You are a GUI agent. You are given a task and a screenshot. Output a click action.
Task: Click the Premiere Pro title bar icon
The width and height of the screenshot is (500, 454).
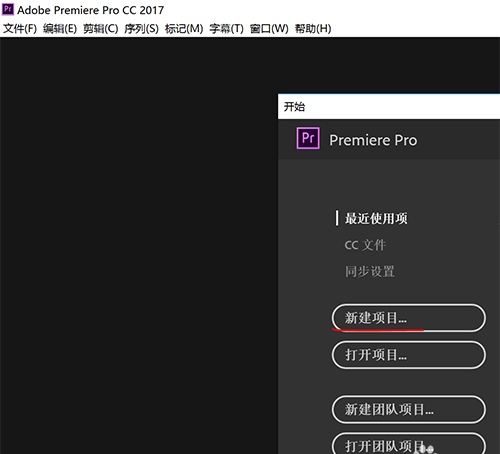tap(8, 9)
